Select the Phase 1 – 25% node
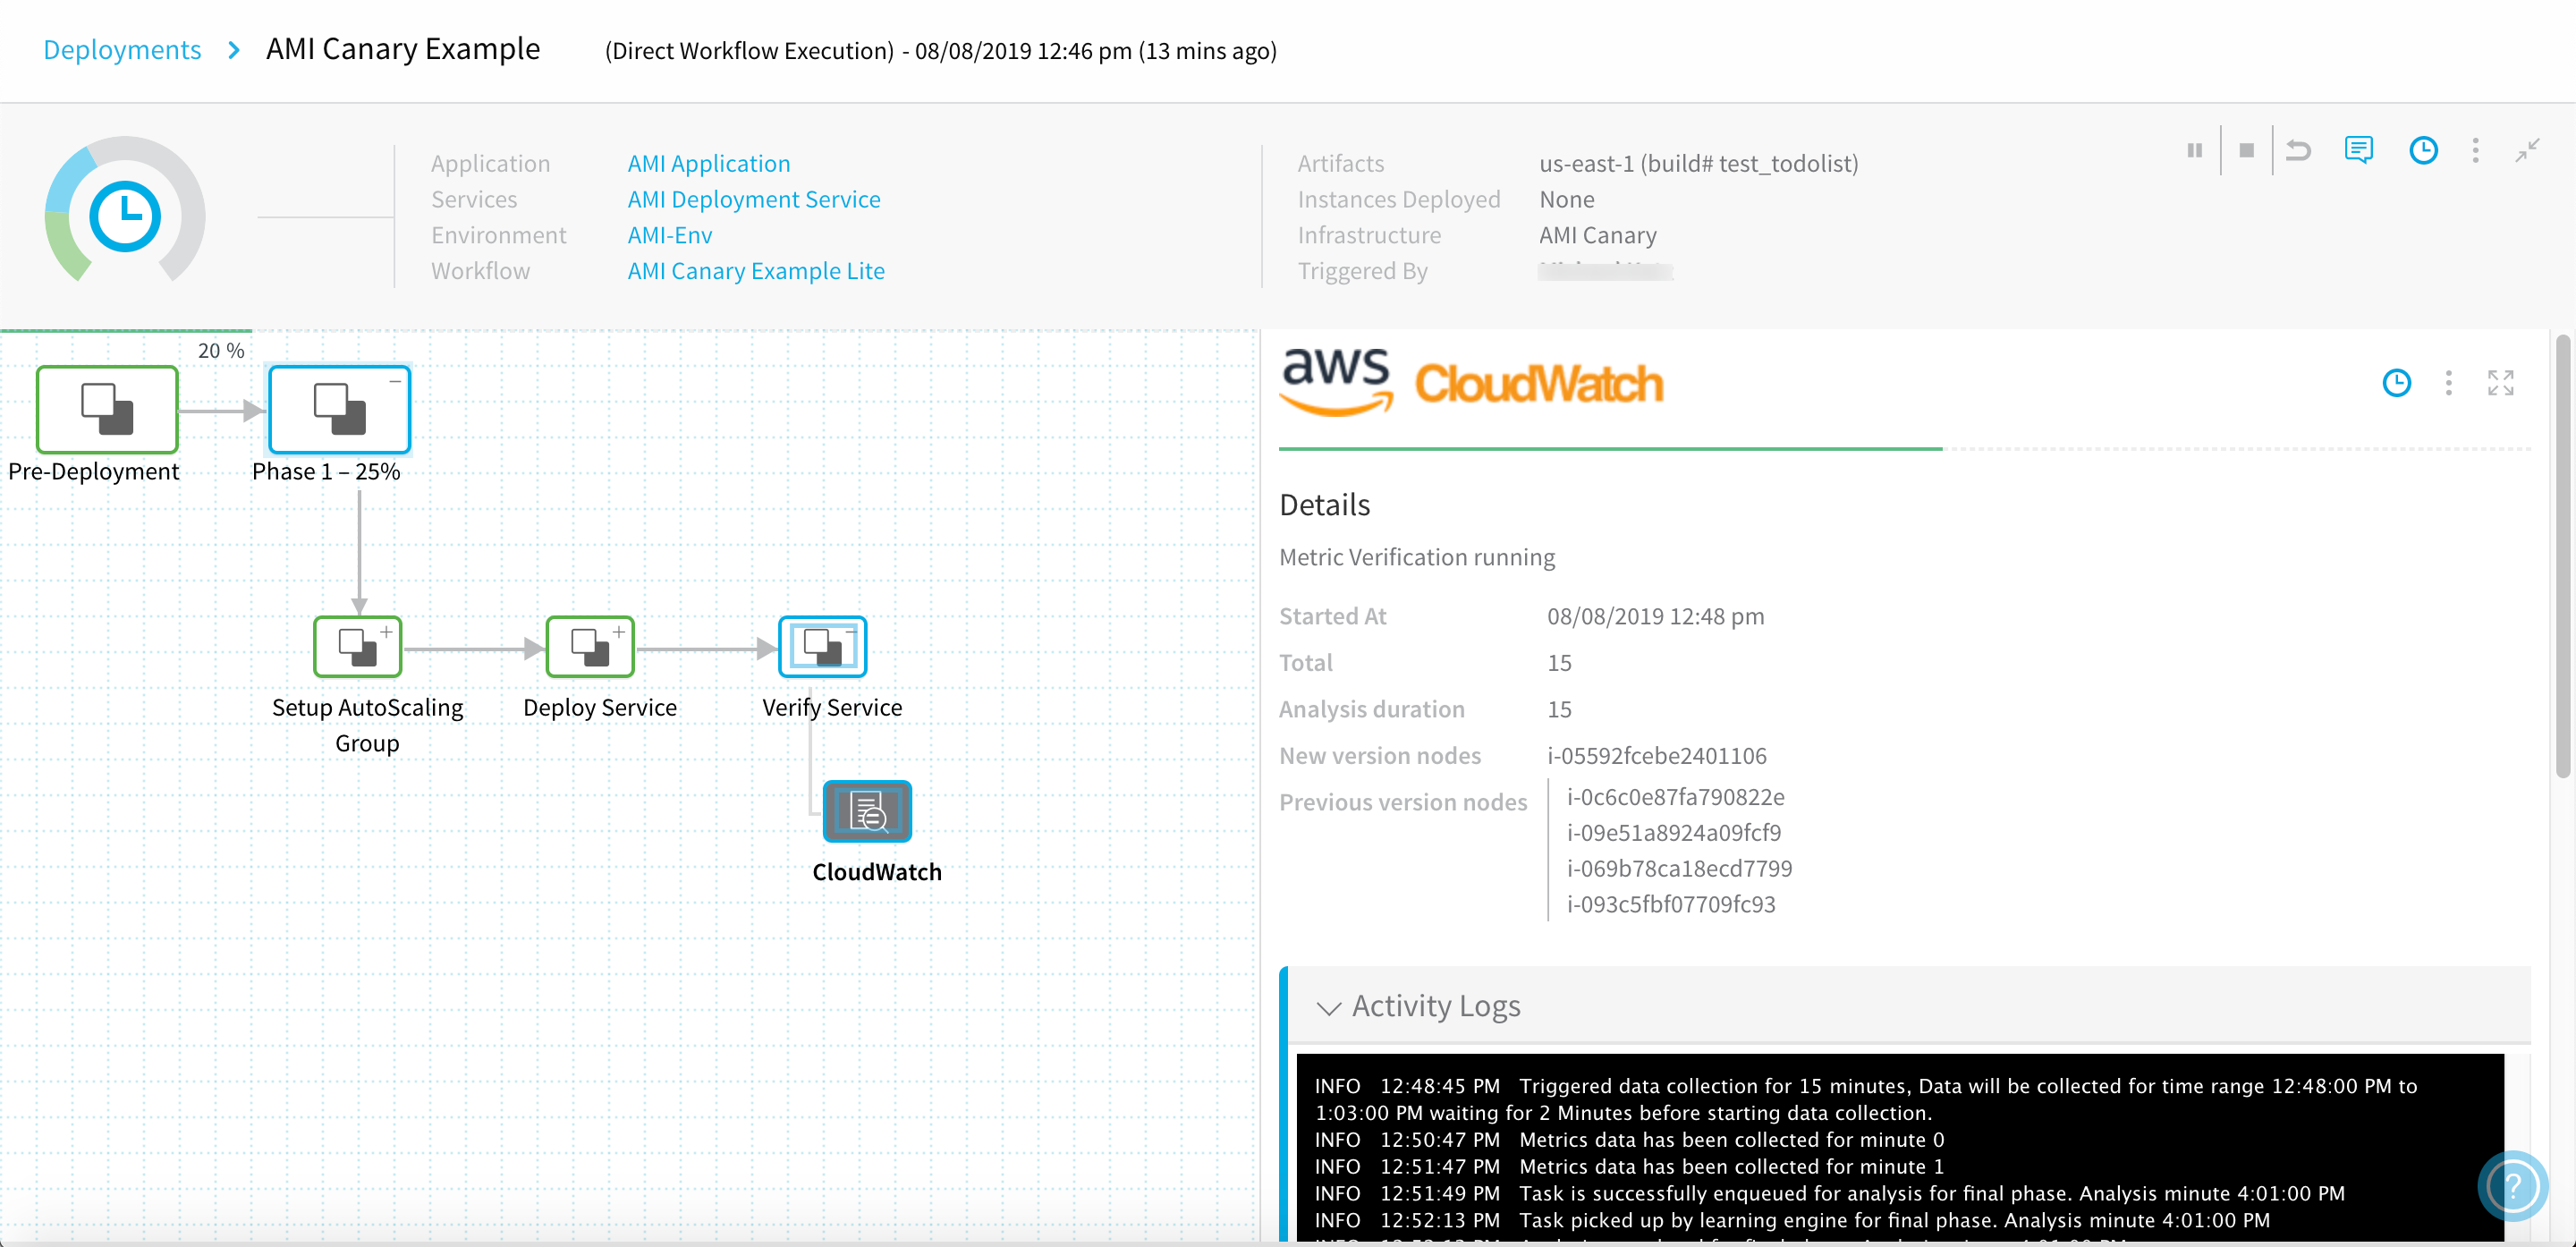2576x1247 pixels. [340, 409]
